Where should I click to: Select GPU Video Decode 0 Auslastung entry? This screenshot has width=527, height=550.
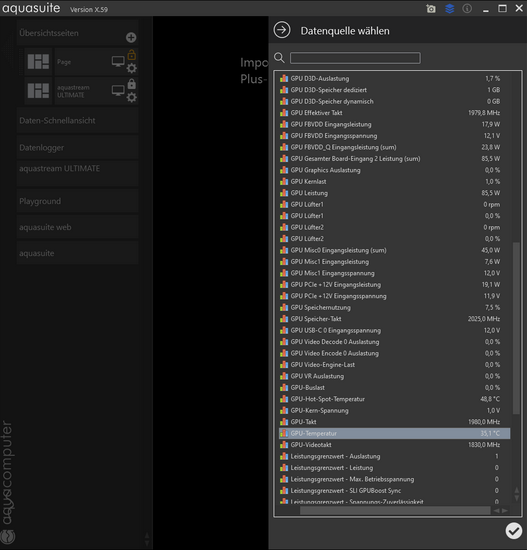coord(394,342)
